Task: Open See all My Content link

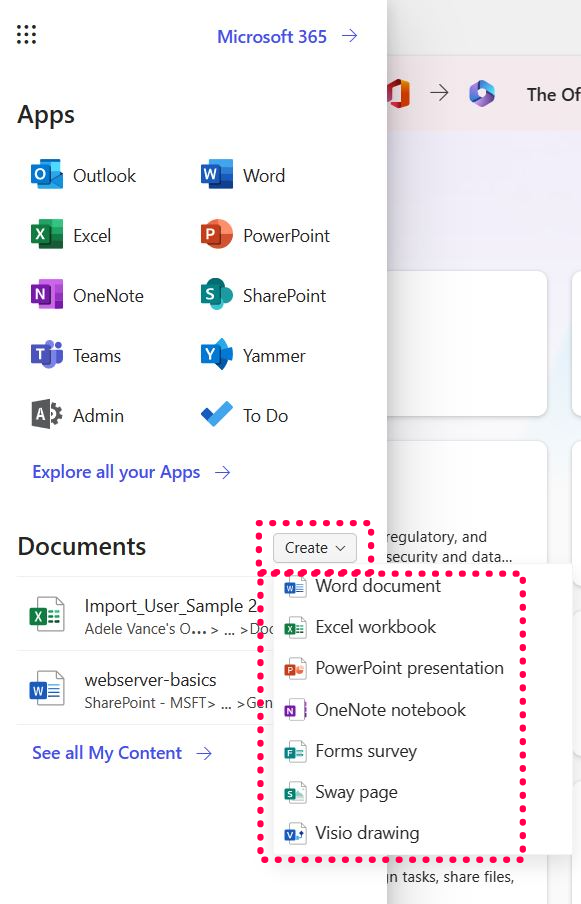Action: 107,753
